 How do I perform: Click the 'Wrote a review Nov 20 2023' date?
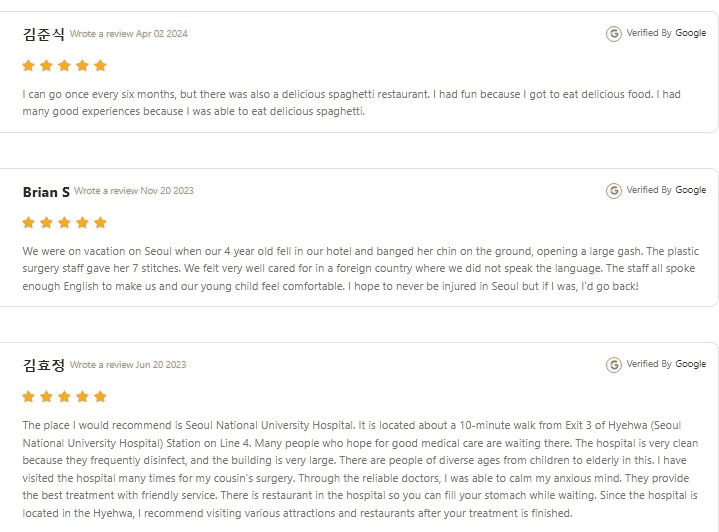tap(134, 191)
